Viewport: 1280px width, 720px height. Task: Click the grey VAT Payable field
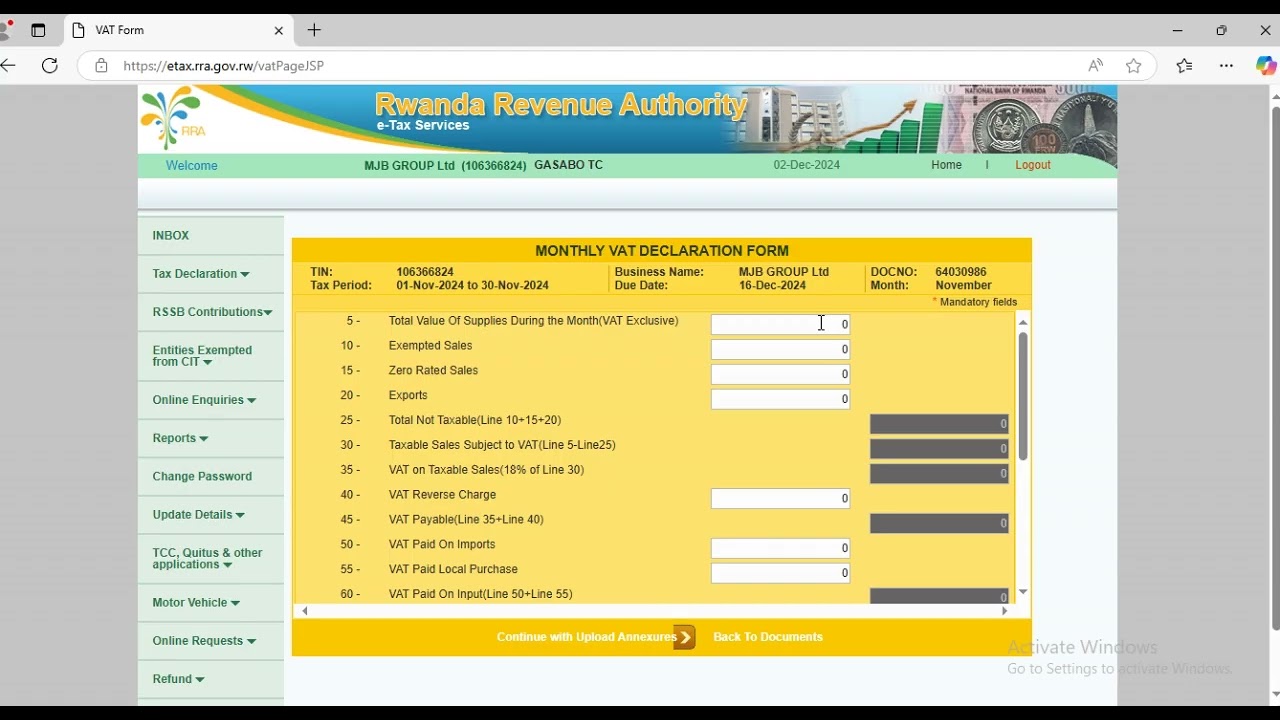[940, 524]
